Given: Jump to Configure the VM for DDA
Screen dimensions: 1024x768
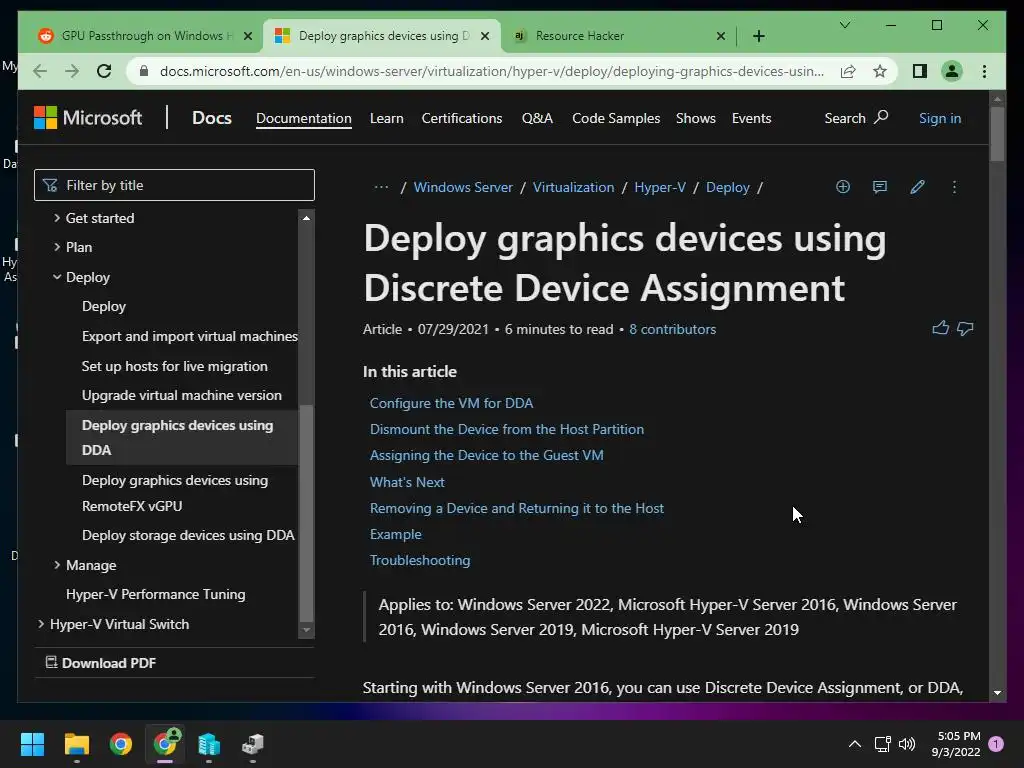Looking at the screenshot, I should click(x=451, y=403).
